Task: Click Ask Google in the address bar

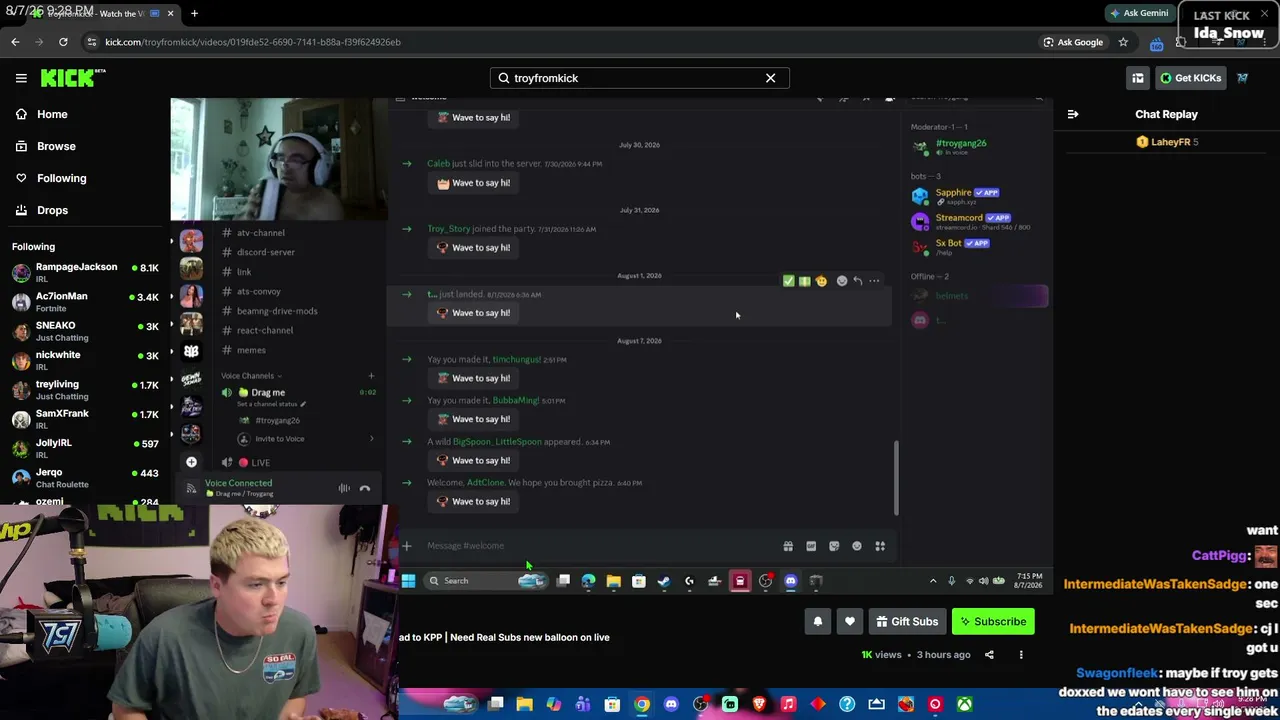Action: click(x=1073, y=42)
